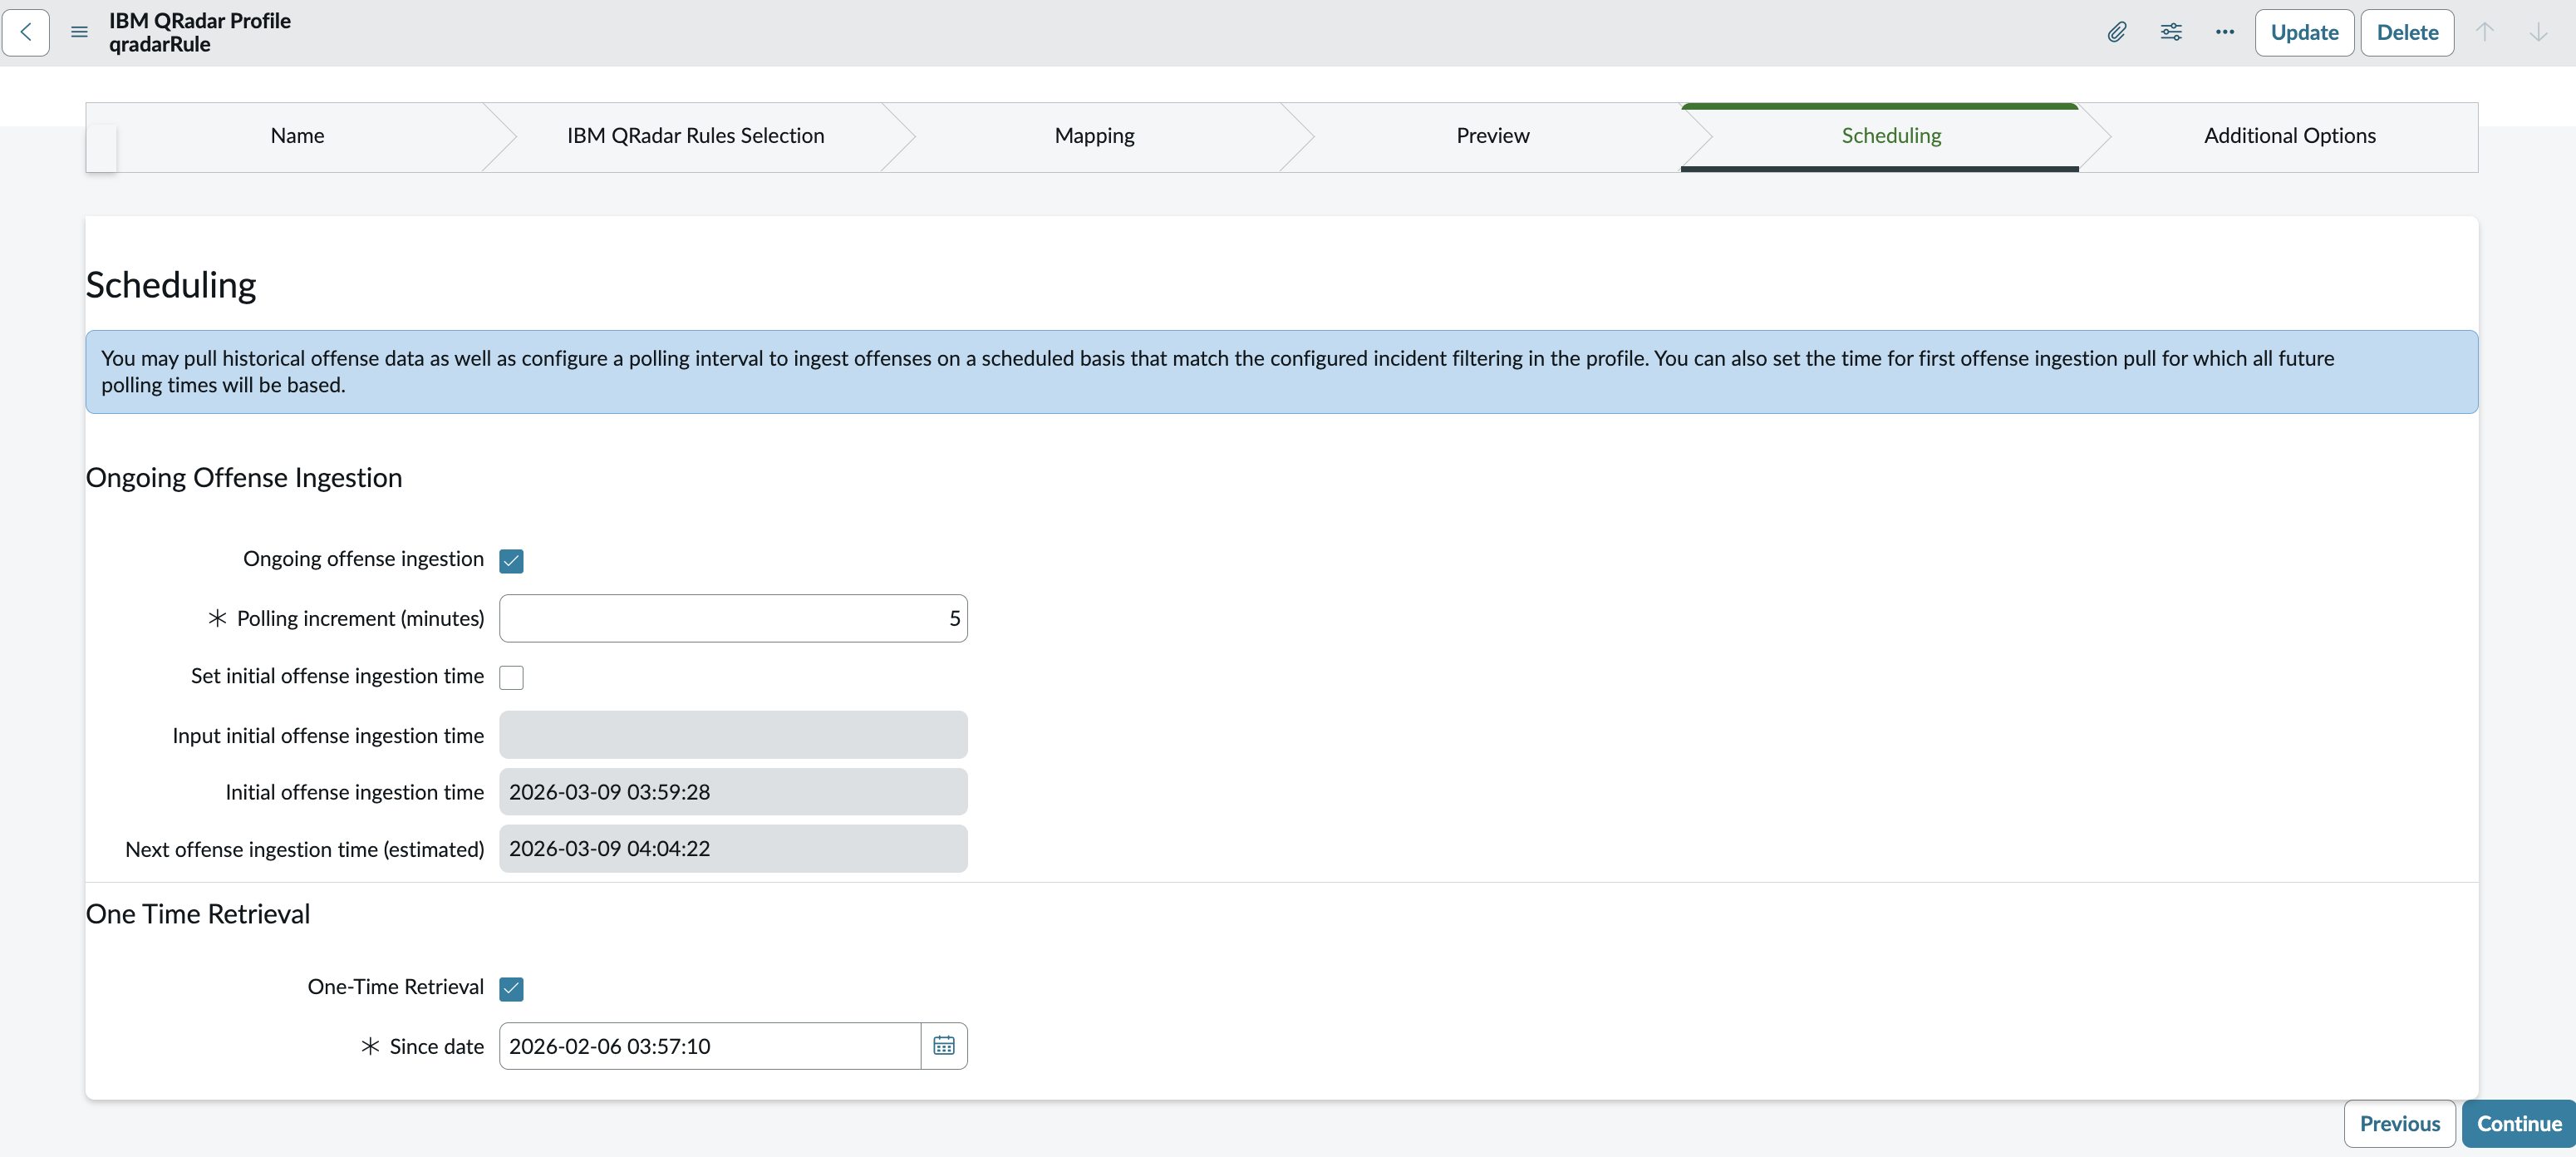This screenshot has height=1157, width=2576.
Task: Click the Ongoing Offense Ingestion section heading
Action: tap(244, 478)
